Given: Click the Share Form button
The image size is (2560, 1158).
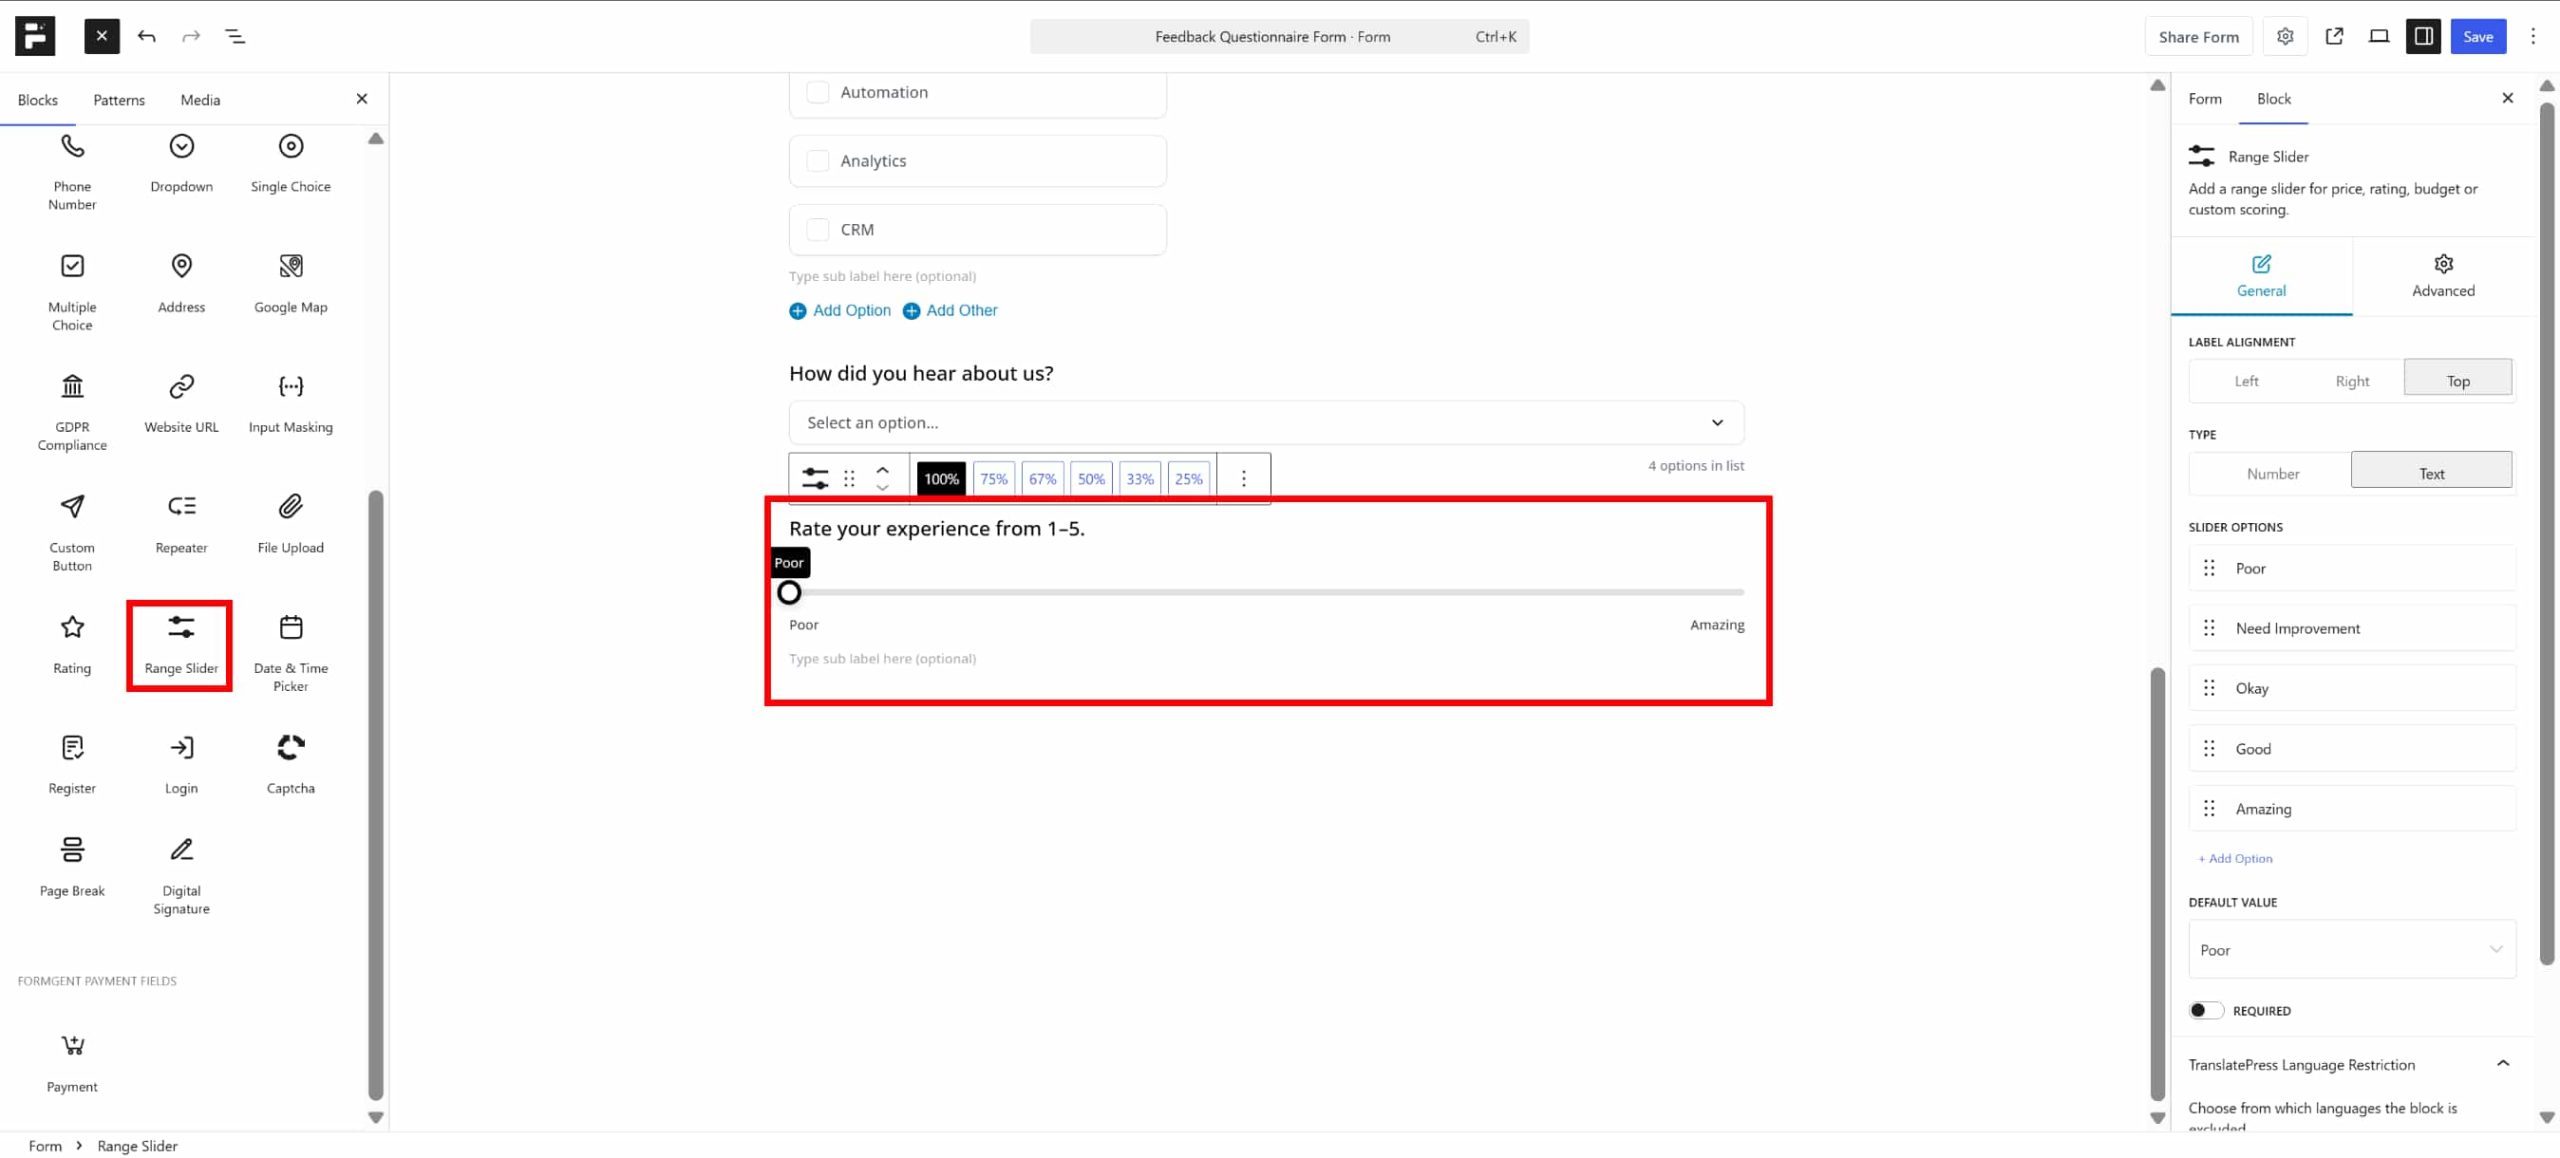Looking at the screenshot, I should (x=2198, y=36).
